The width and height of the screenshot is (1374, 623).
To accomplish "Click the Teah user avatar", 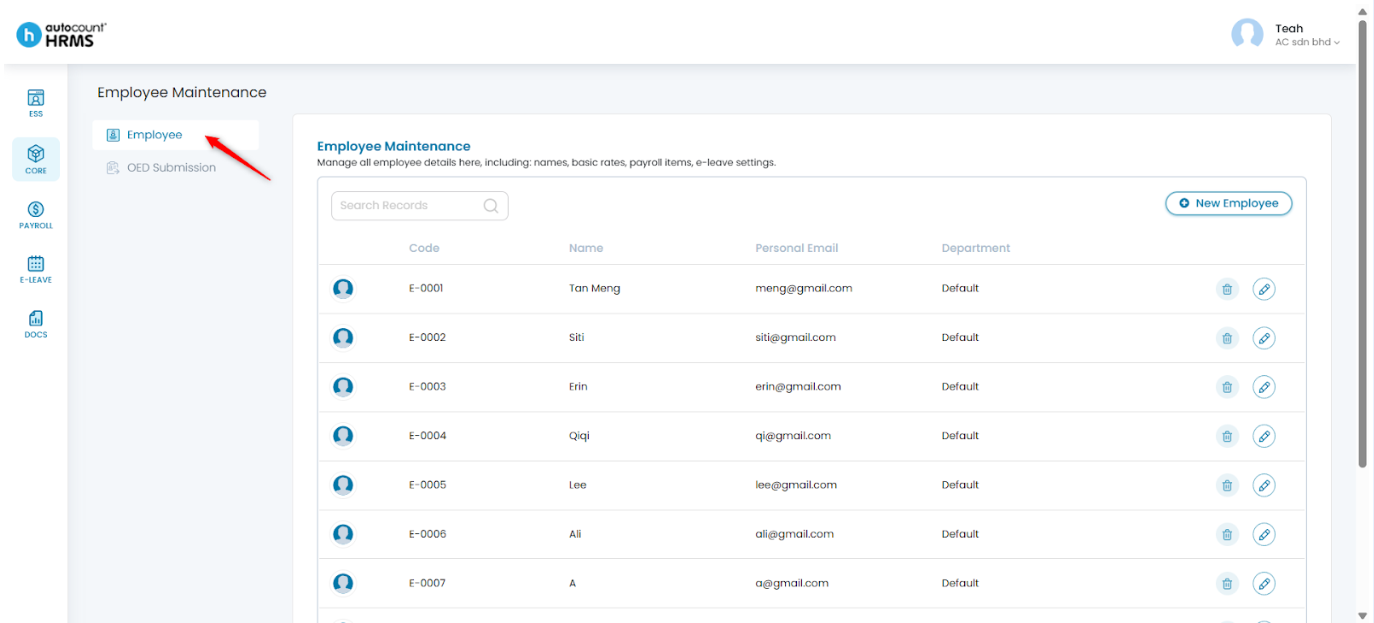I will (x=1247, y=34).
